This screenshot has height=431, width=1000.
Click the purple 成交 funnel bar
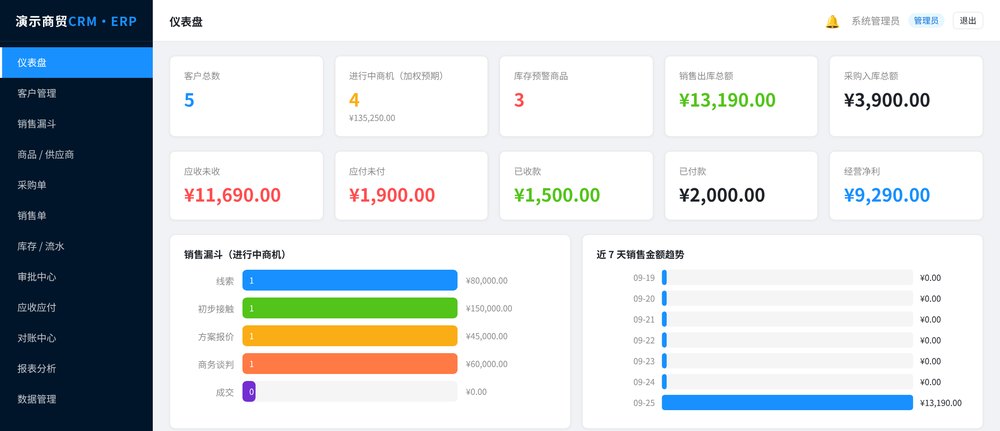tap(249, 391)
